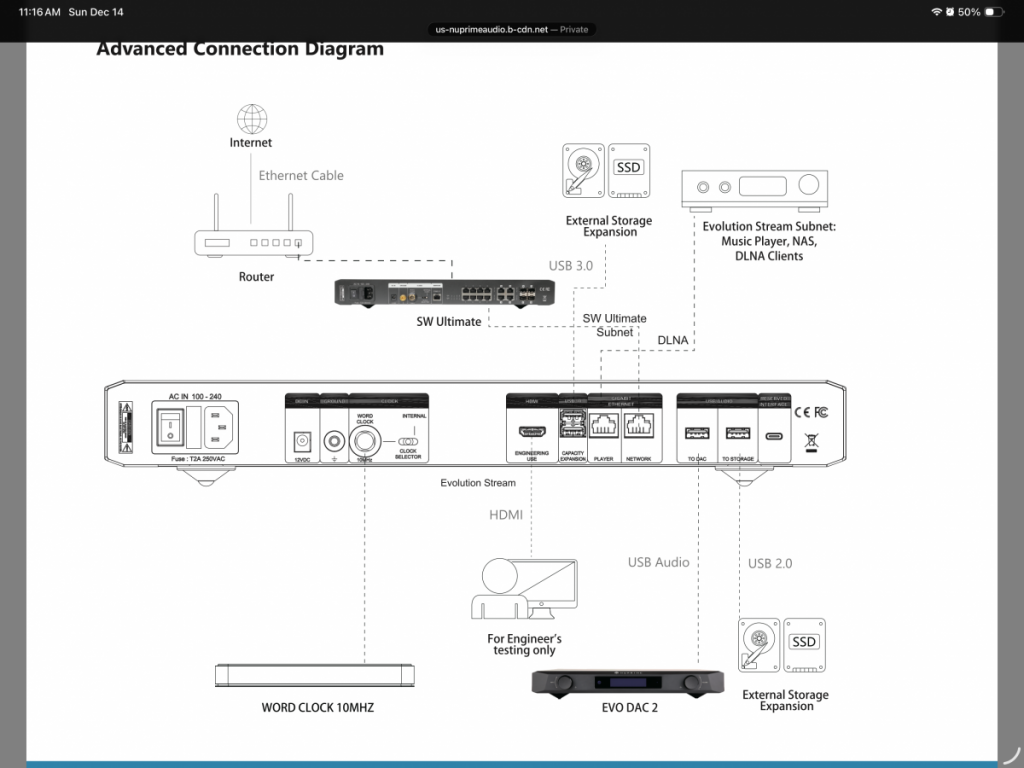
Task: Click the To Storage USB port
Action: (735, 433)
